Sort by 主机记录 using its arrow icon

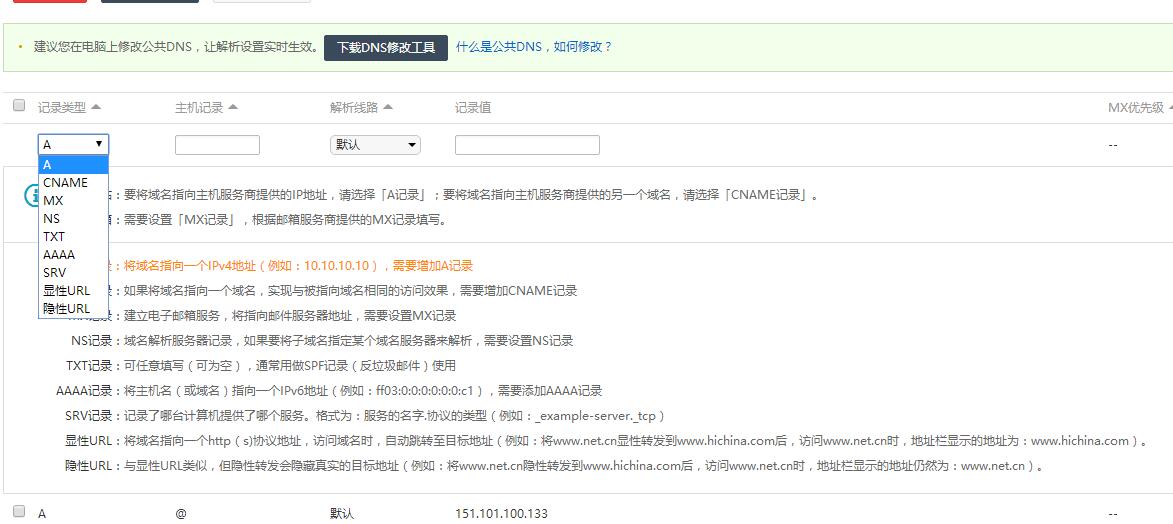pyautogui.click(x=233, y=107)
